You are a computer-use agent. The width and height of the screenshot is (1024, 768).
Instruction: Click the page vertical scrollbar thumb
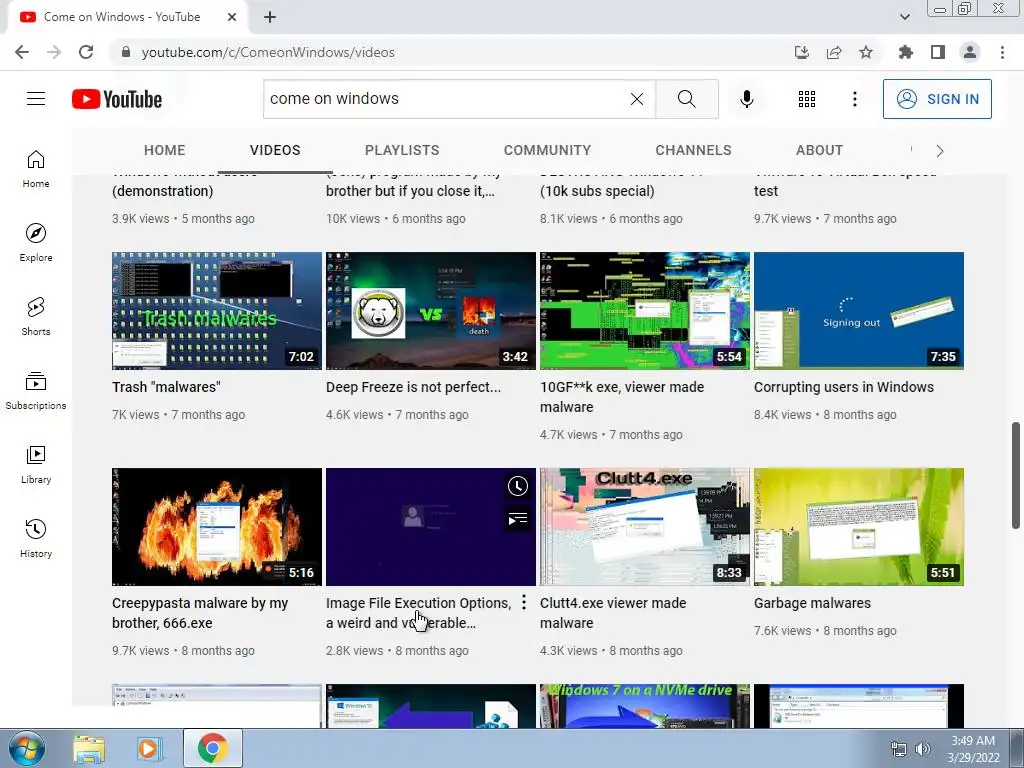(x=1016, y=475)
